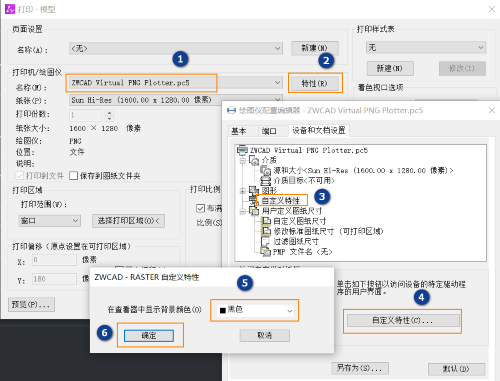500x381 pixels.
Task: Click the 选择打印区域(O)< button
Action: [128, 221]
